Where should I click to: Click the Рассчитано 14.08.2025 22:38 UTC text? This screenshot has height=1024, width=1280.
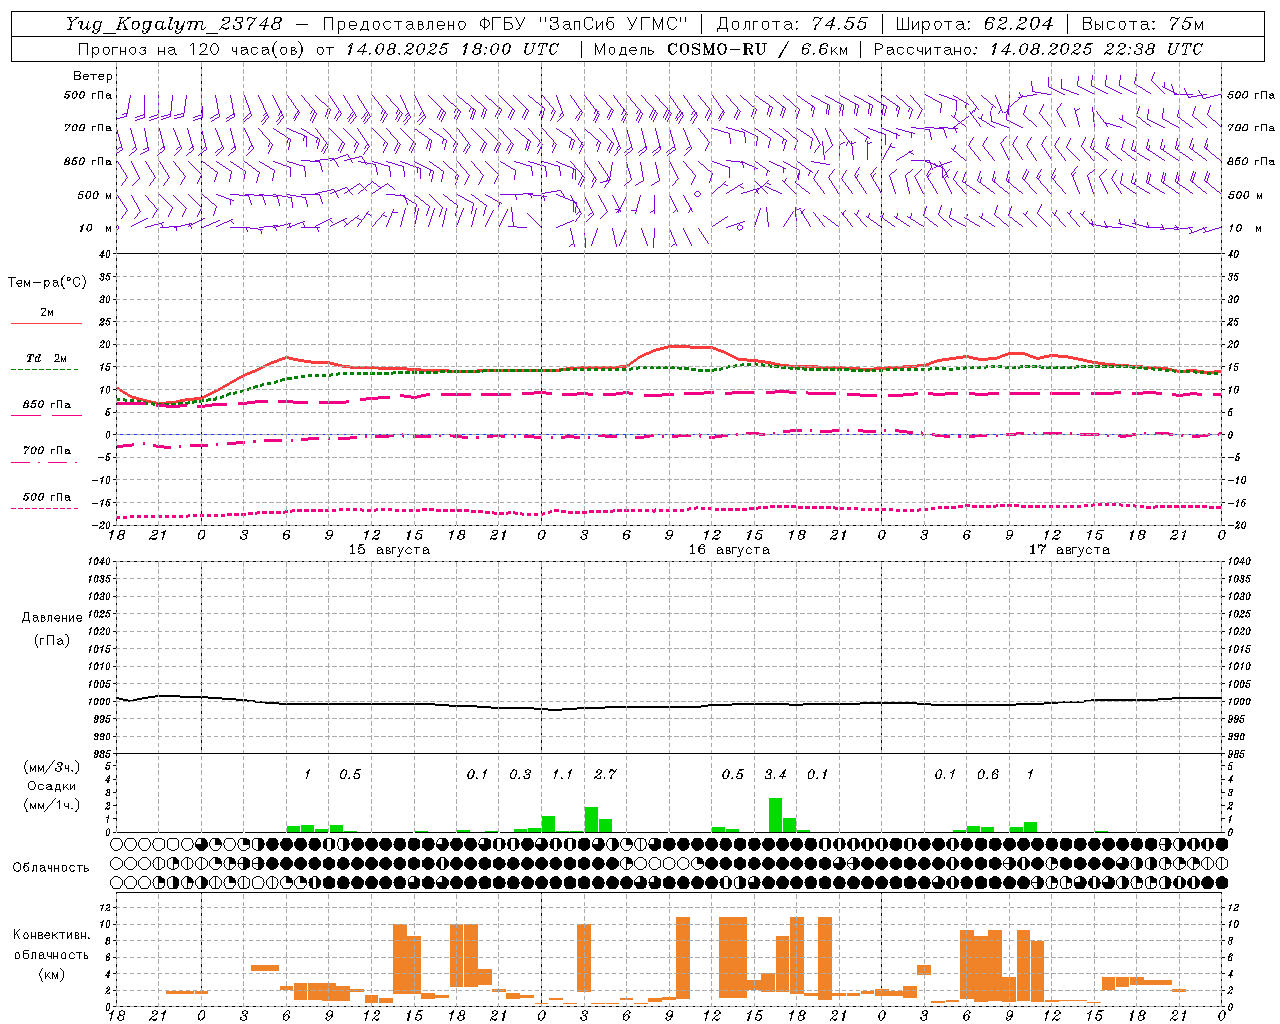click(1038, 49)
